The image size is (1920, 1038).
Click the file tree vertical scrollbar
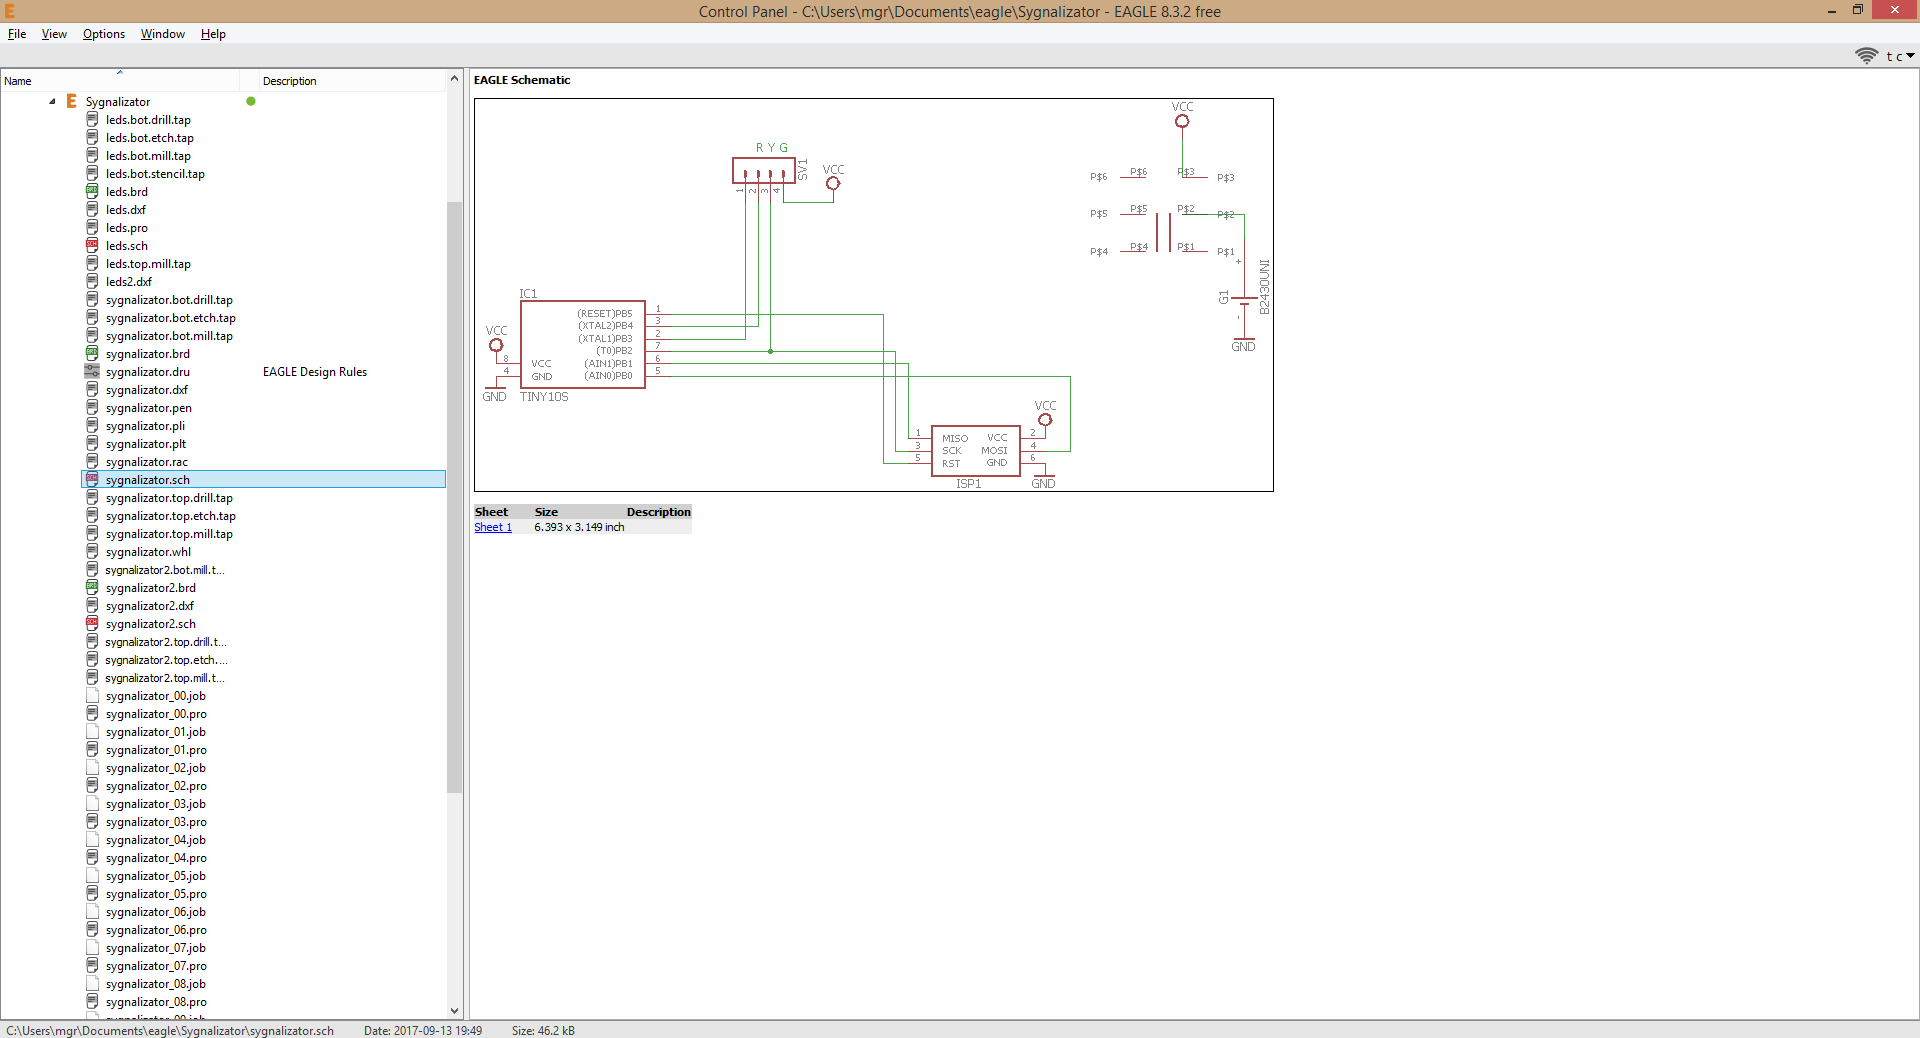tap(454, 500)
